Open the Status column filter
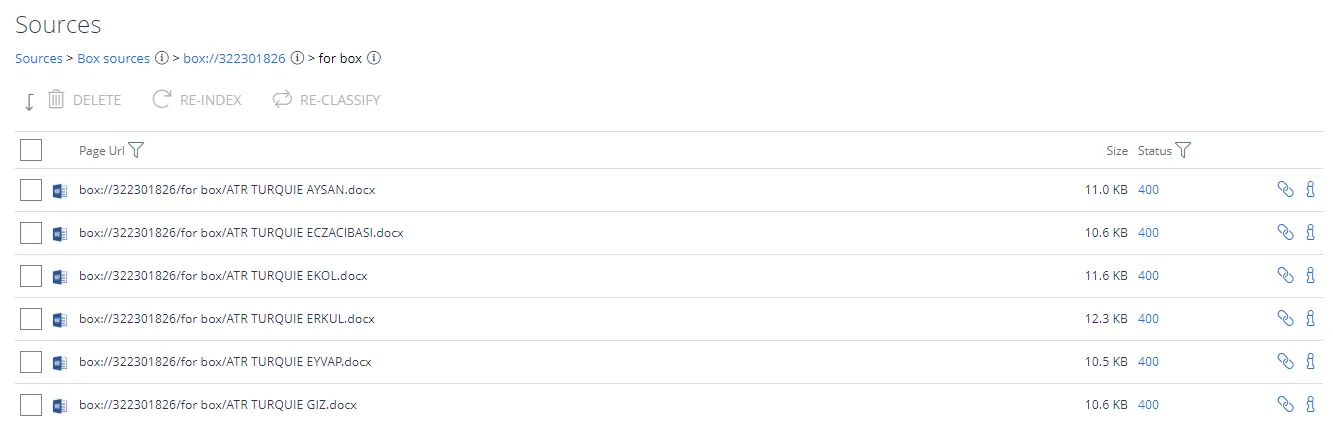This screenshot has width=1333, height=426. (1183, 150)
